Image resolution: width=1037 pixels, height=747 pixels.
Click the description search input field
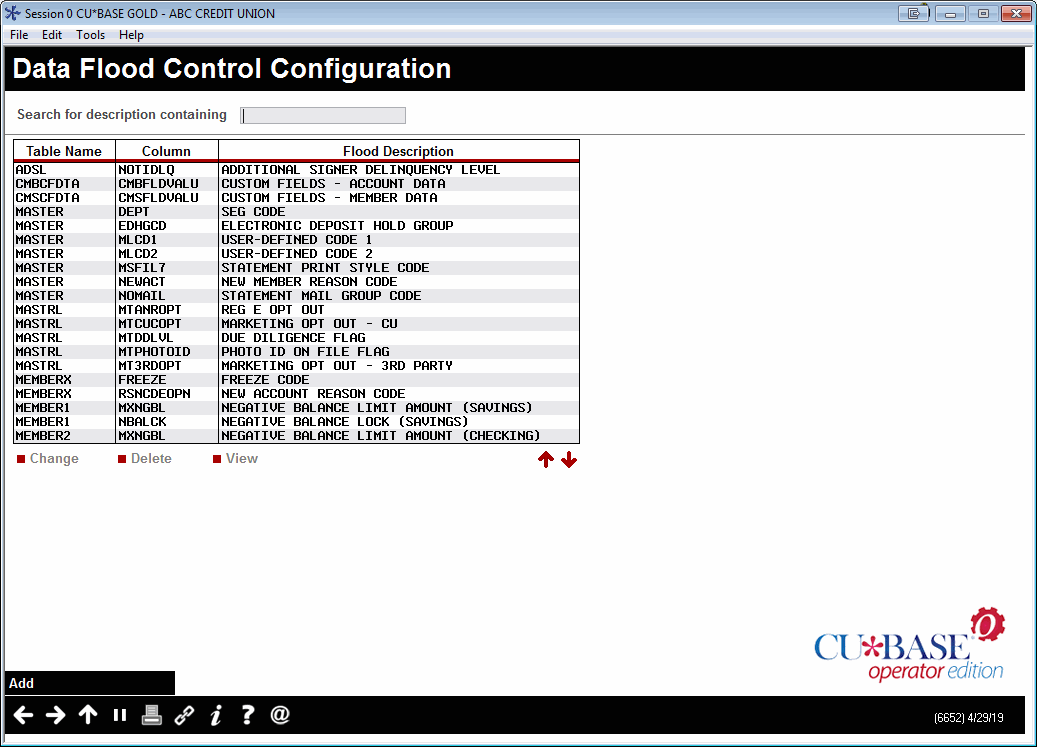click(323, 116)
